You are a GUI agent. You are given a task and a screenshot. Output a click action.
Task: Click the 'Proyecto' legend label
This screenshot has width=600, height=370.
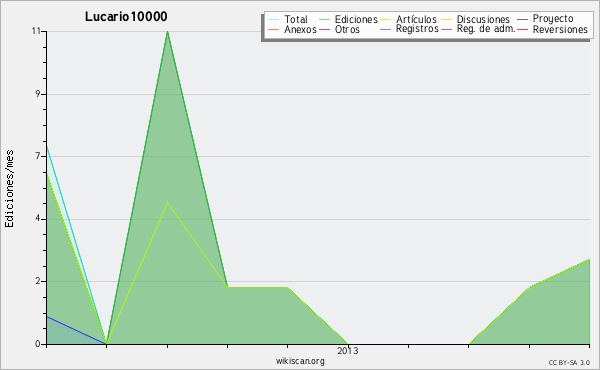pos(553,19)
